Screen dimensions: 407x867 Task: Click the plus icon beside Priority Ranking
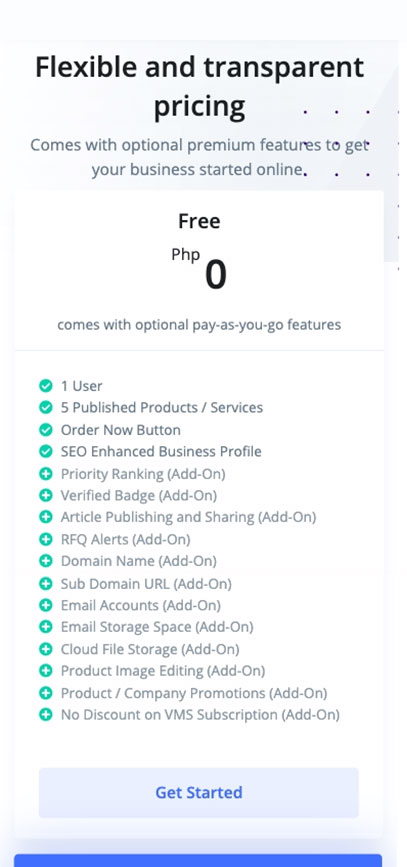[x=45, y=473]
